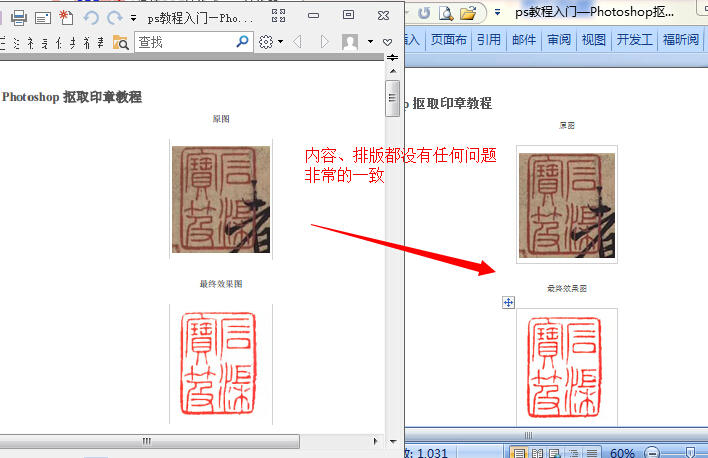708x458 pixels.
Task: Switch to Print Layout view in Word
Action: (519, 453)
